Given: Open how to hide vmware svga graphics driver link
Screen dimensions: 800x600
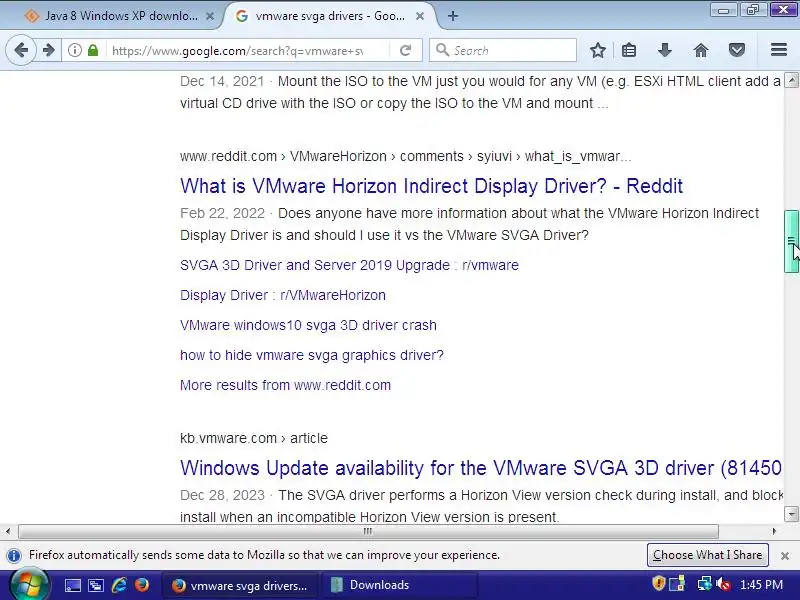Looking at the screenshot, I should [312, 355].
